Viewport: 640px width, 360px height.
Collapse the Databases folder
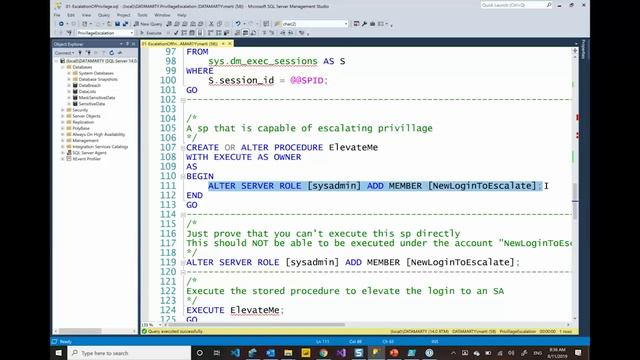[x=63, y=67]
